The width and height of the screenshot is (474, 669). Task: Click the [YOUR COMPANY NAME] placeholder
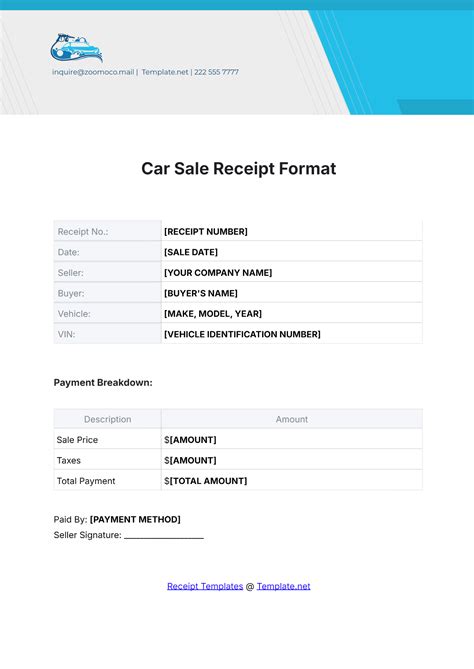coord(218,272)
